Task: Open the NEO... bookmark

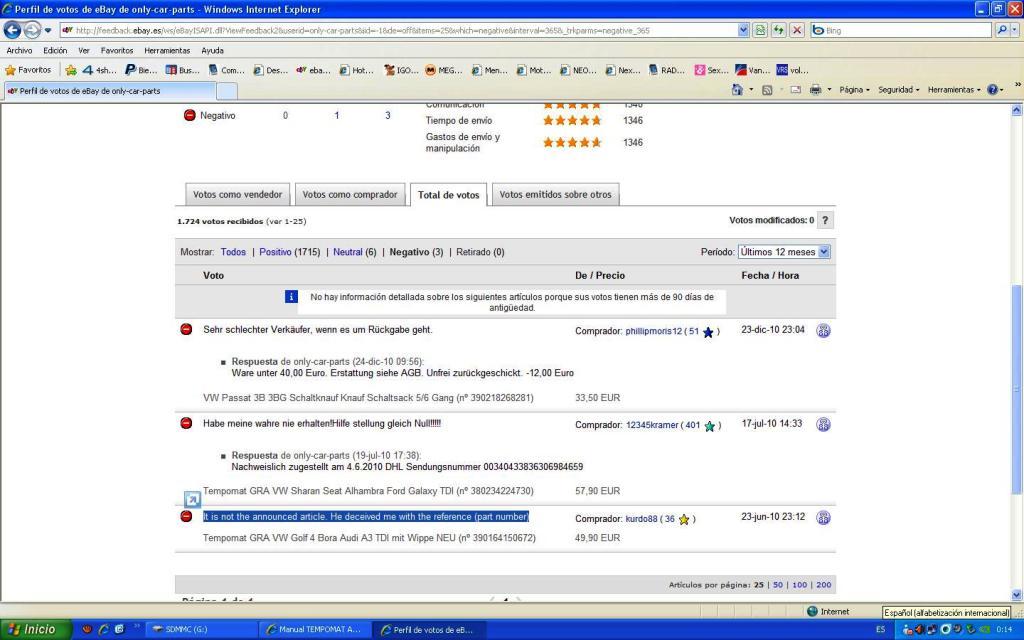Action: coord(578,70)
